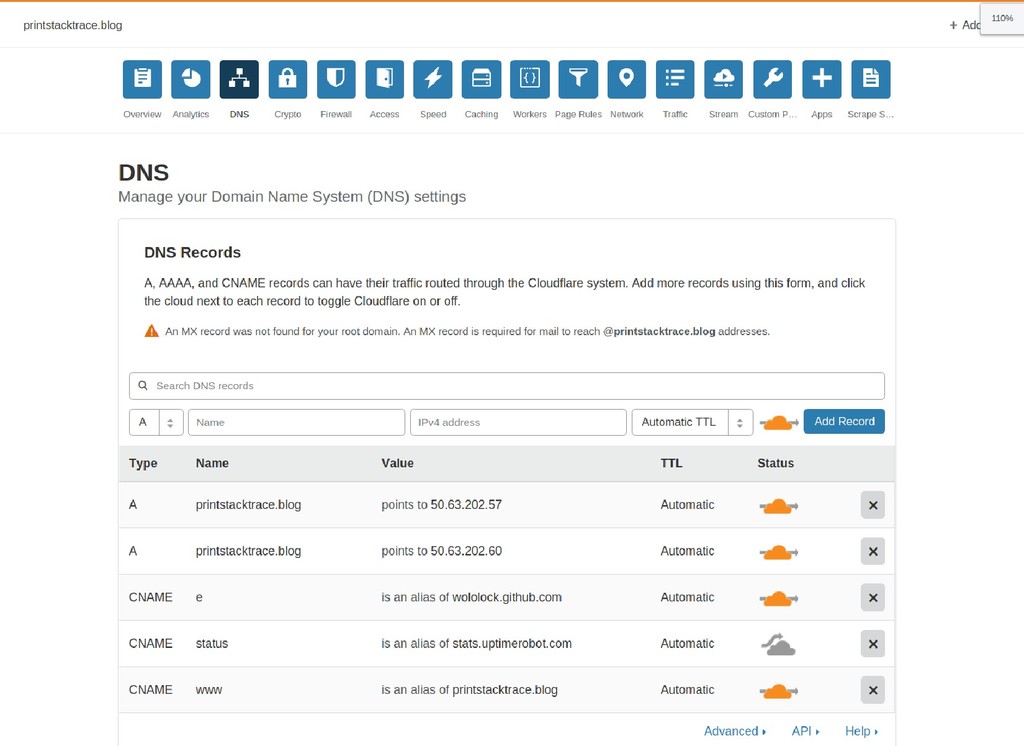Focus the Search DNS records field

507,385
